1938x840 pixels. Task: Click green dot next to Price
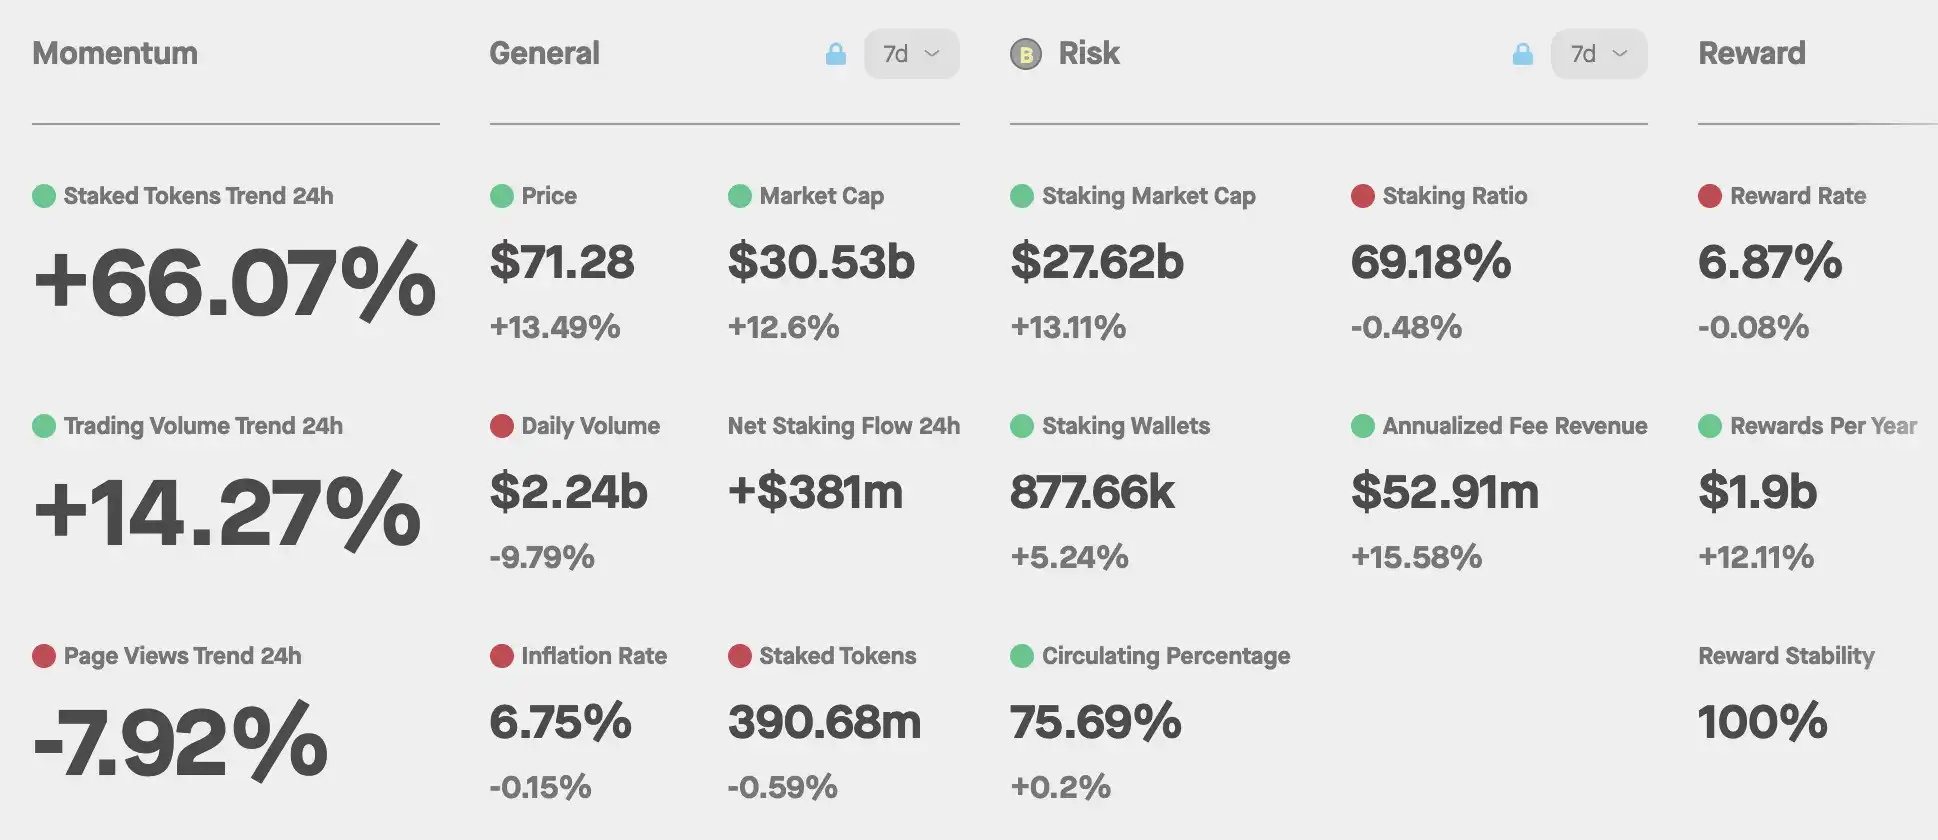[502, 196]
